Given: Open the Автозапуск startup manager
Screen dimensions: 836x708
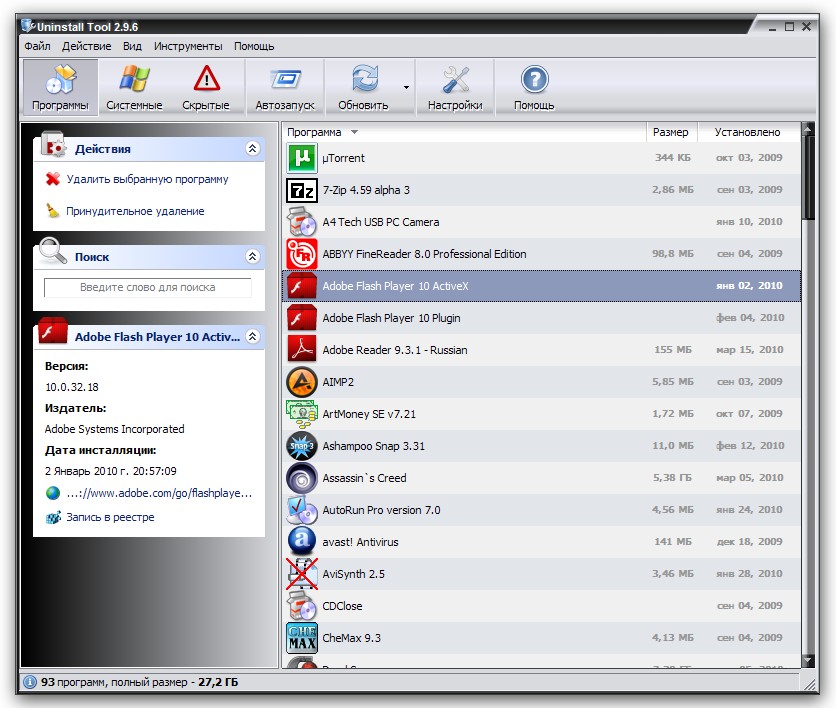Looking at the screenshot, I should 285,87.
